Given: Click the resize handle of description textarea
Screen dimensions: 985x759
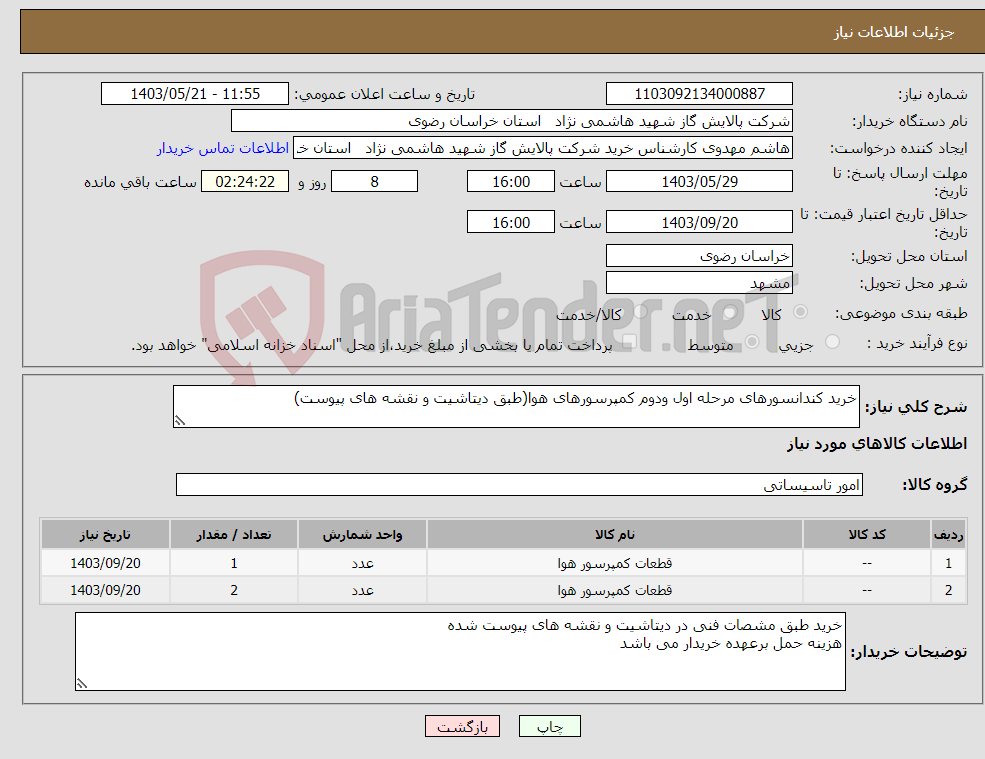Looking at the screenshot, I should [x=180, y=421].
